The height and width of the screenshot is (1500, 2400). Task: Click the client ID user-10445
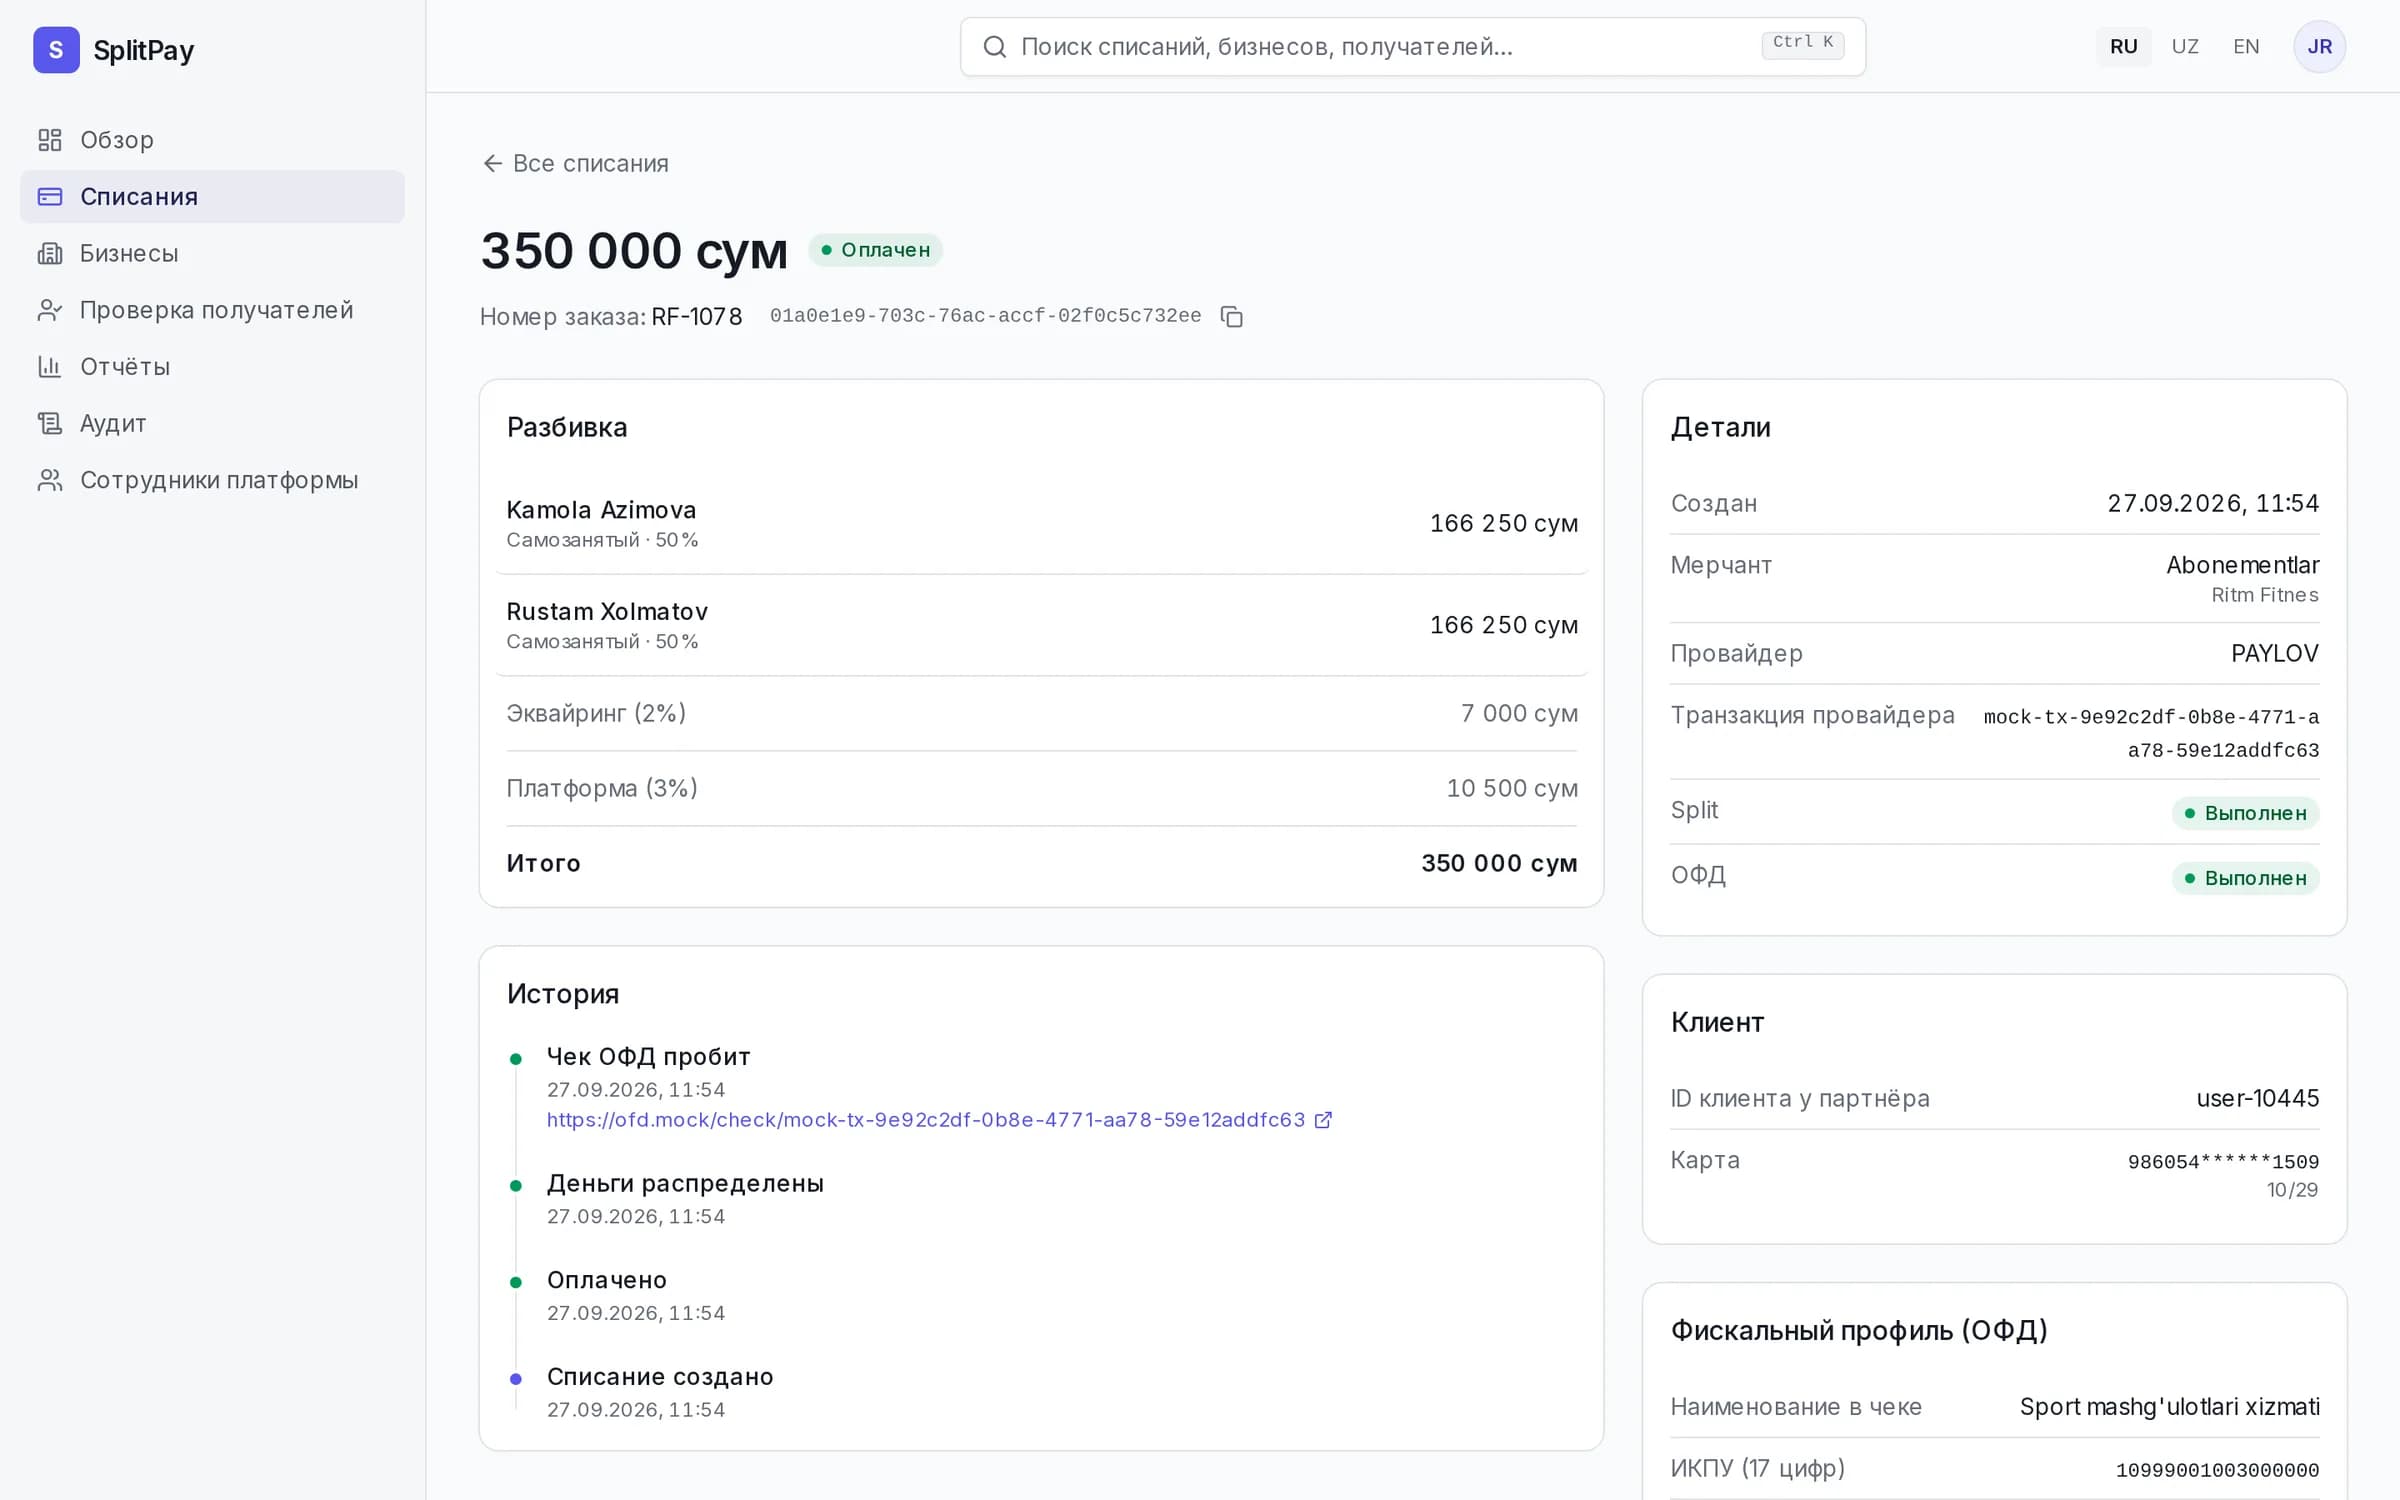(x=2257, y=1098)
